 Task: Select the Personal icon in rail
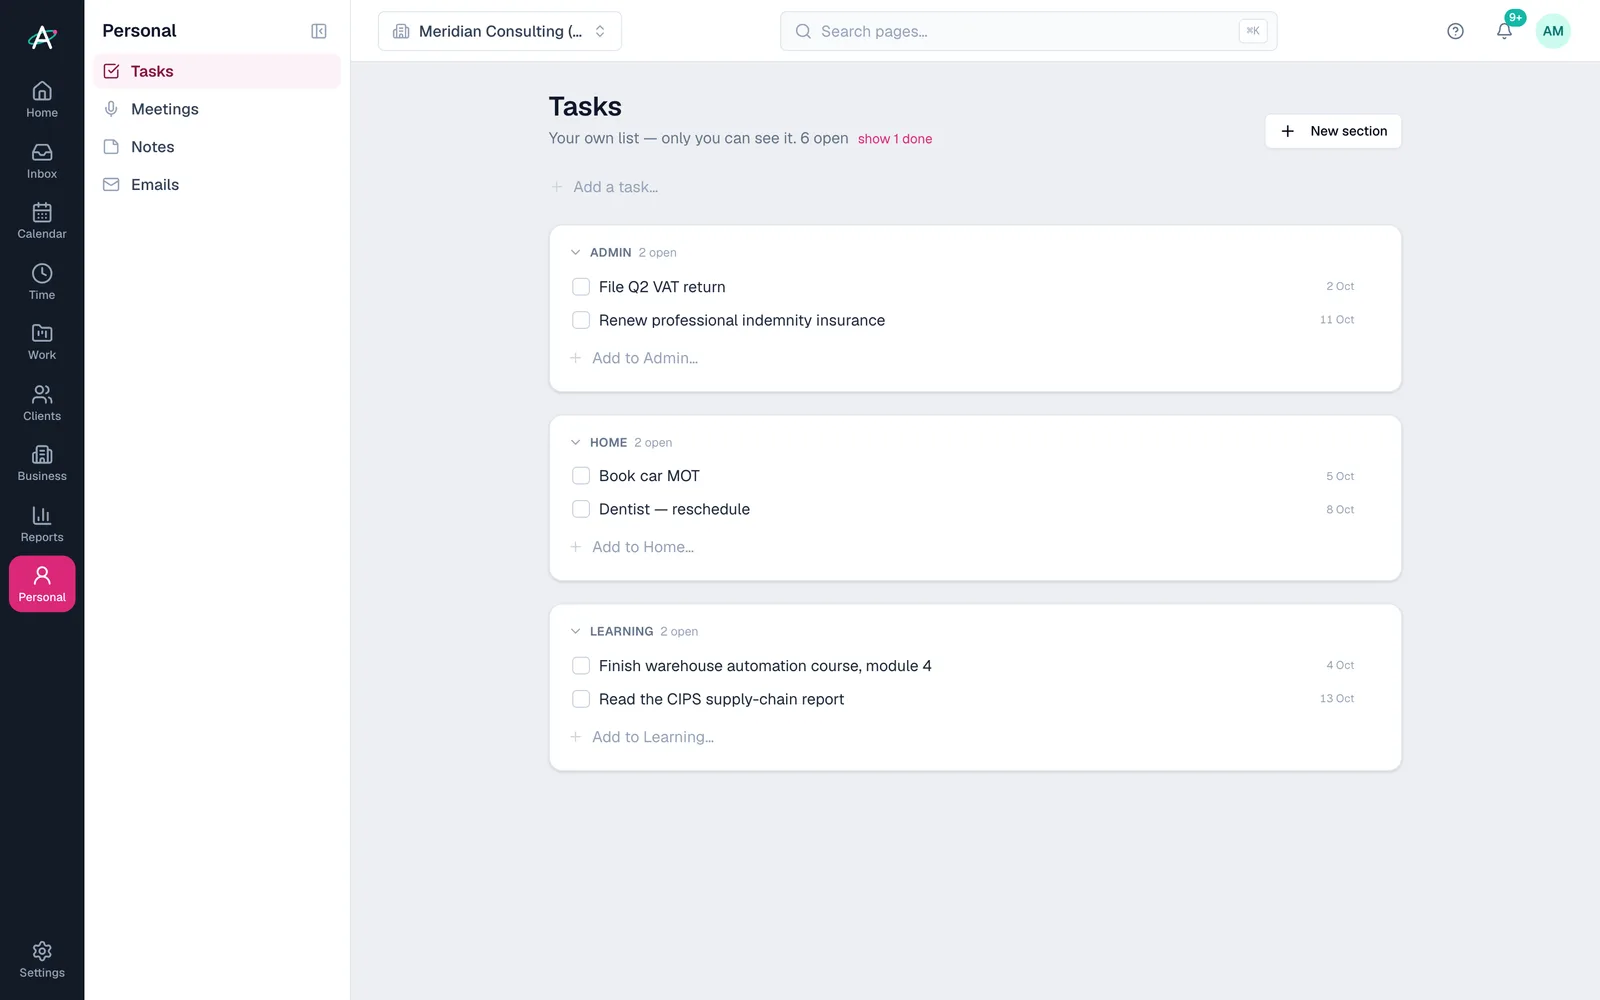[42, 584]
